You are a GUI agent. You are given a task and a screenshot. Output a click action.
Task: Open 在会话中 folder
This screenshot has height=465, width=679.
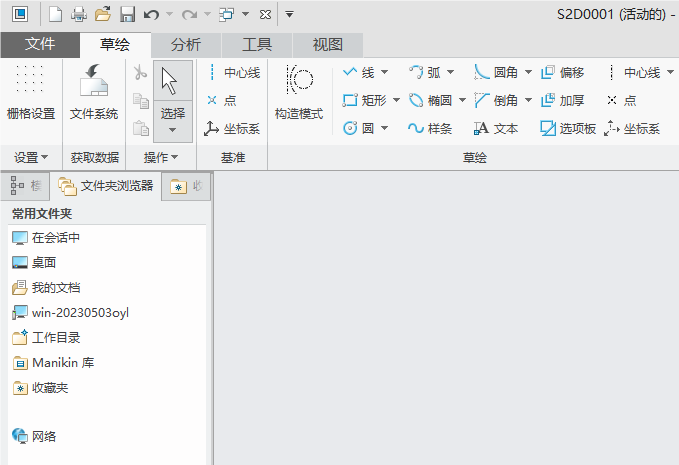pyautogui.click(x=46, y=238)
